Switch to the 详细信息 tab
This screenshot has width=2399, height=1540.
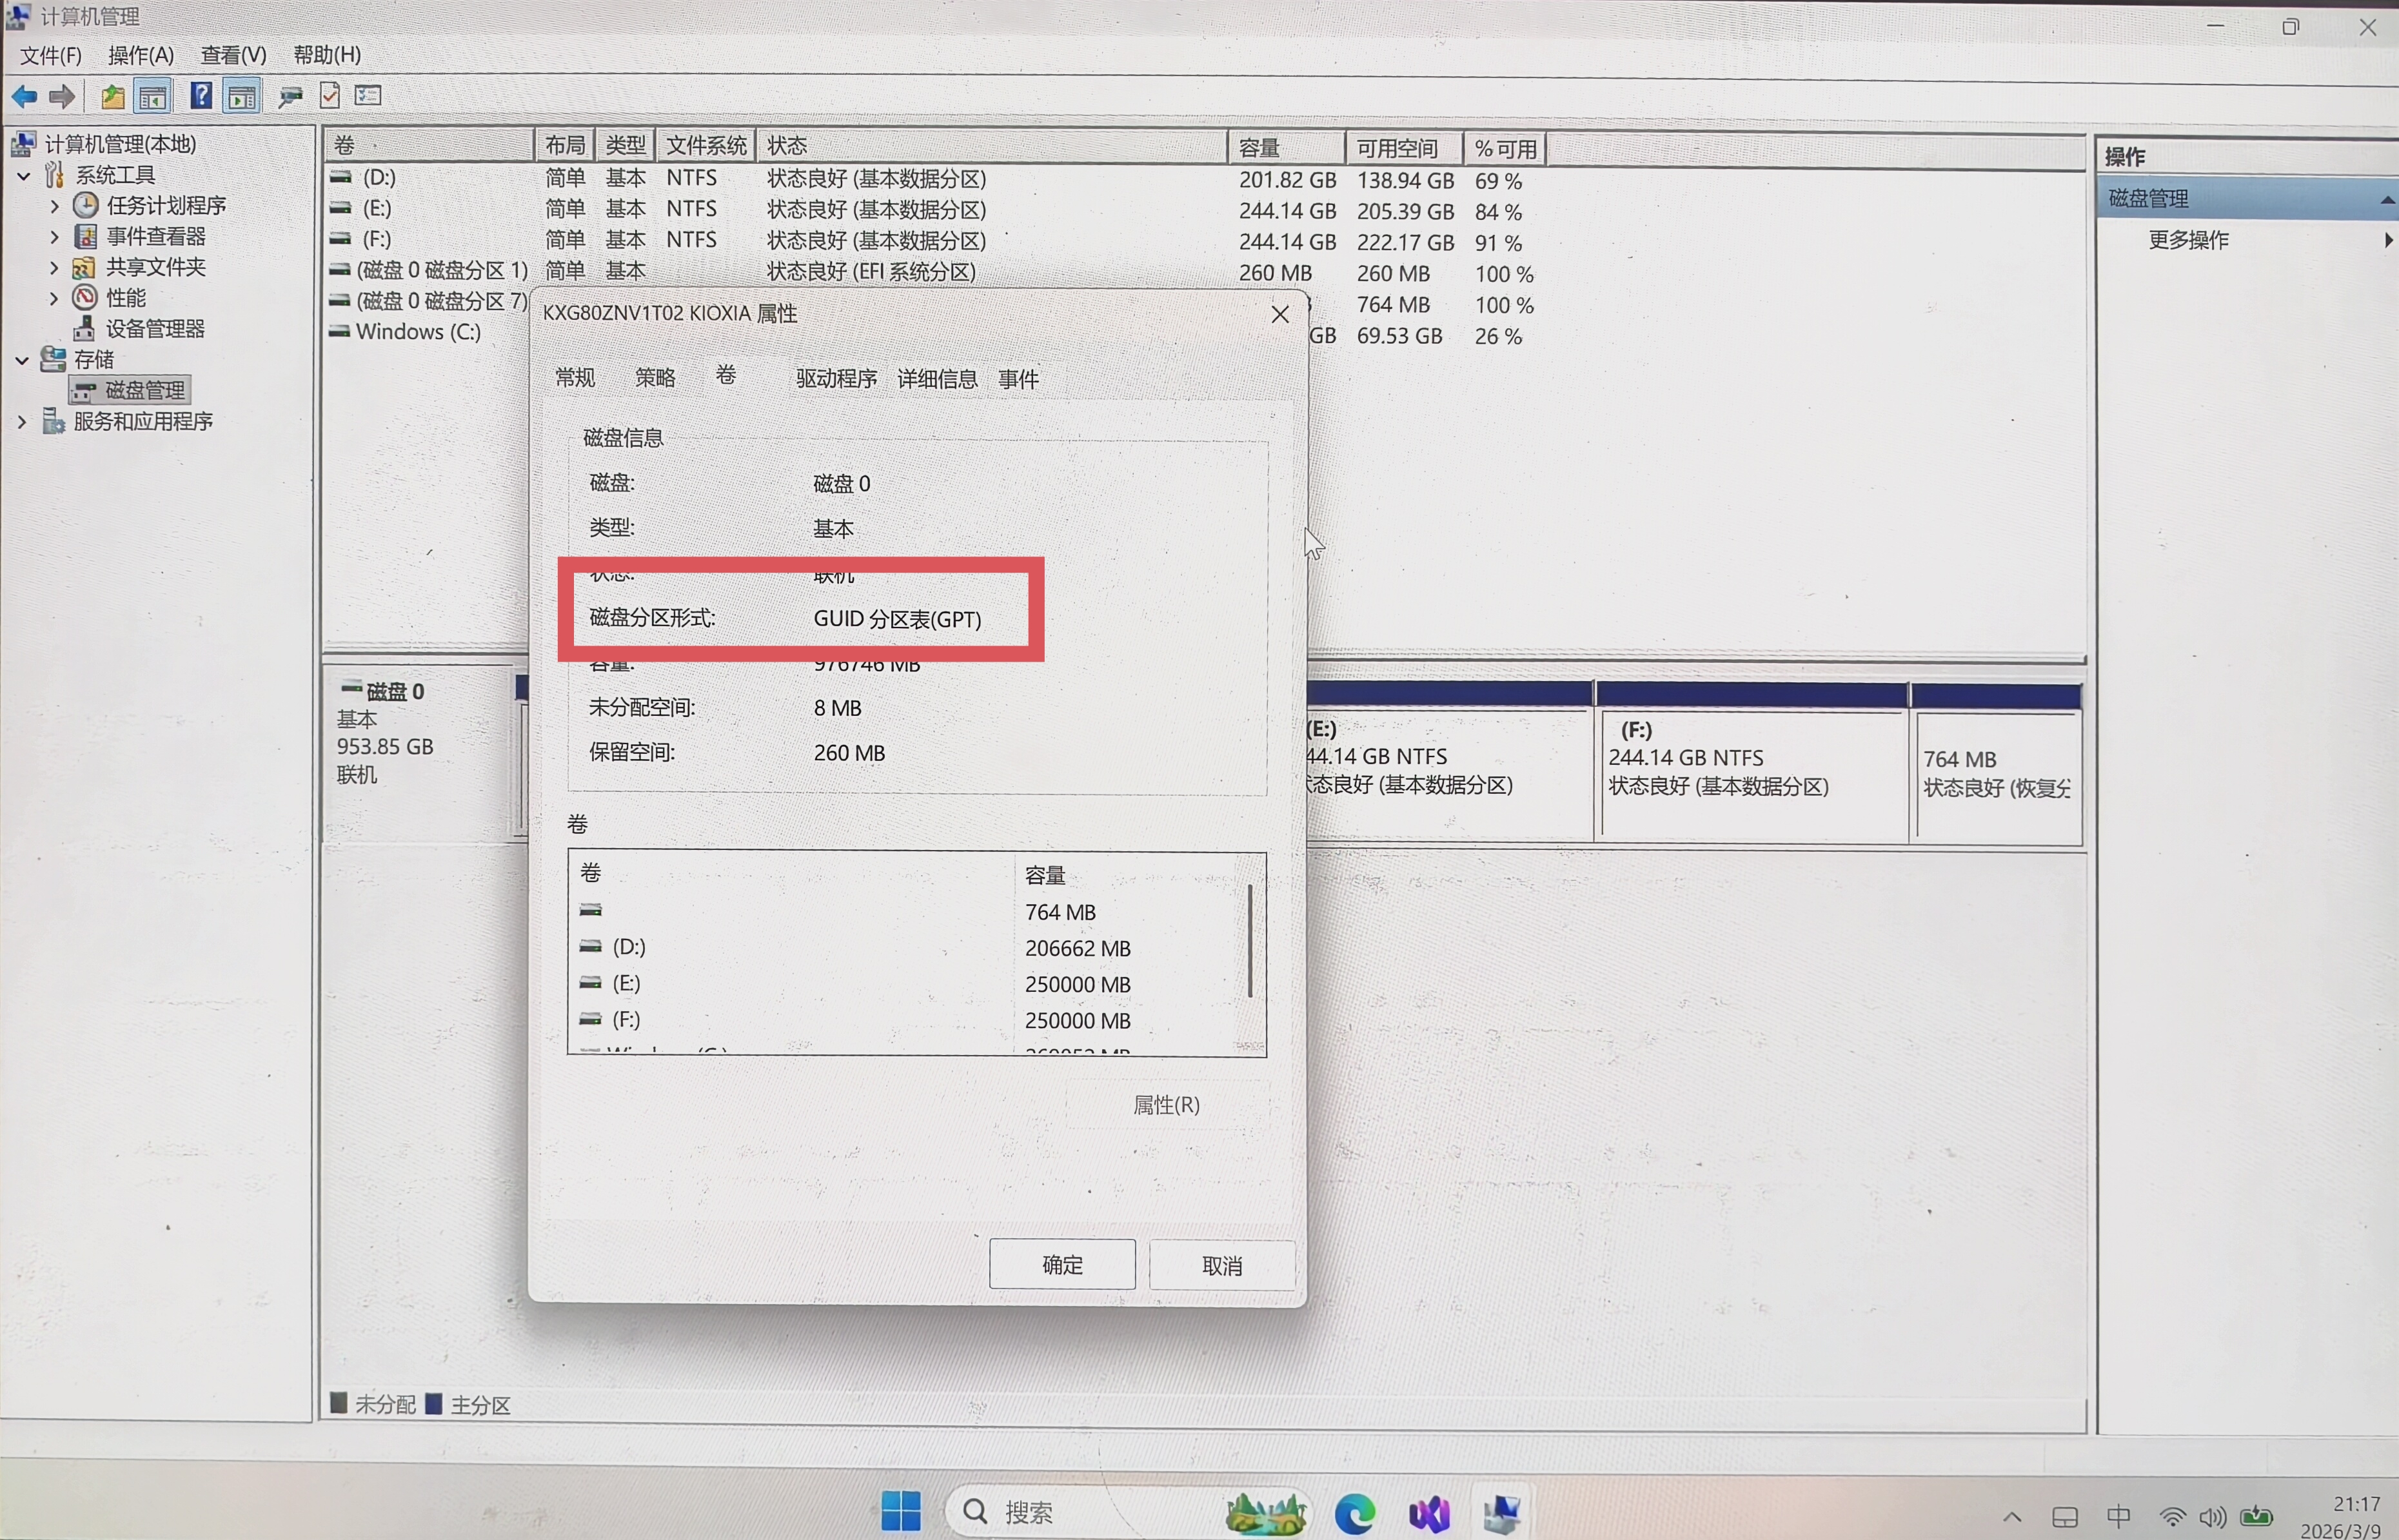[x=937, y=379]
